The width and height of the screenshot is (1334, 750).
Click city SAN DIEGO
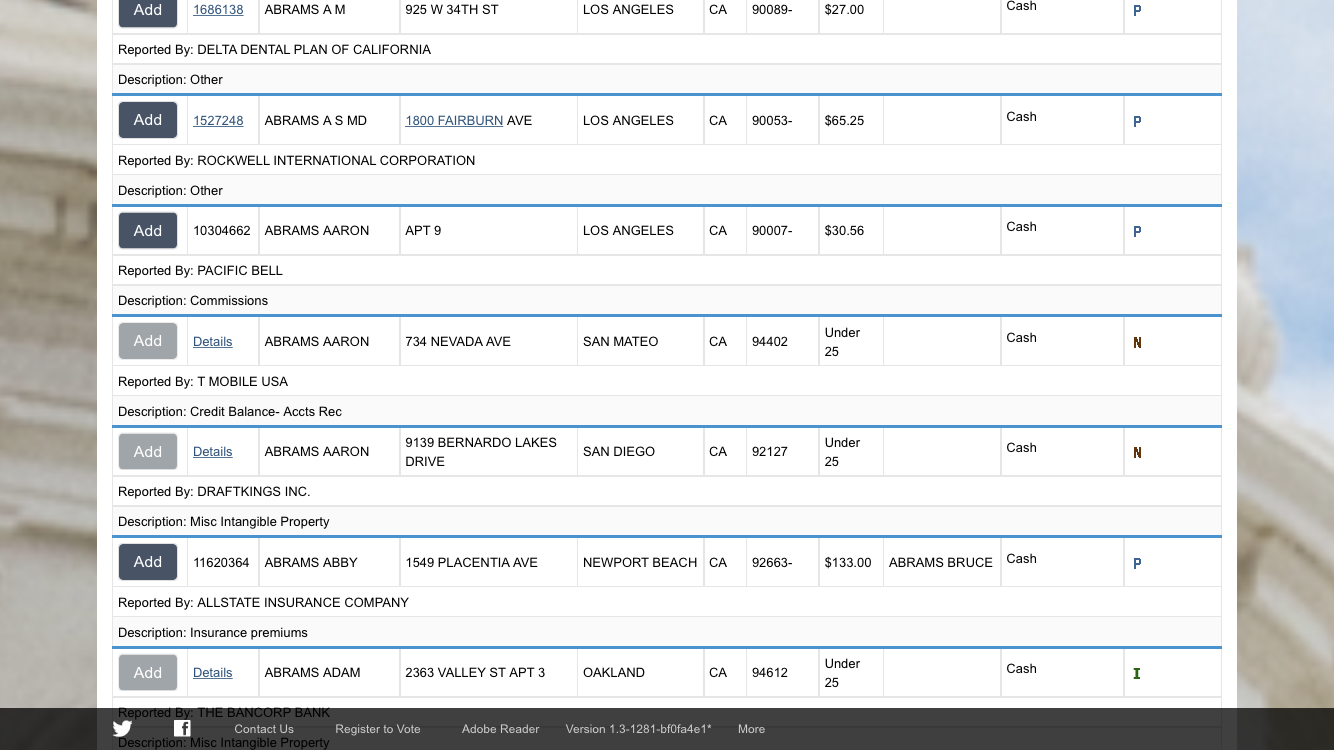click(619, 451)
